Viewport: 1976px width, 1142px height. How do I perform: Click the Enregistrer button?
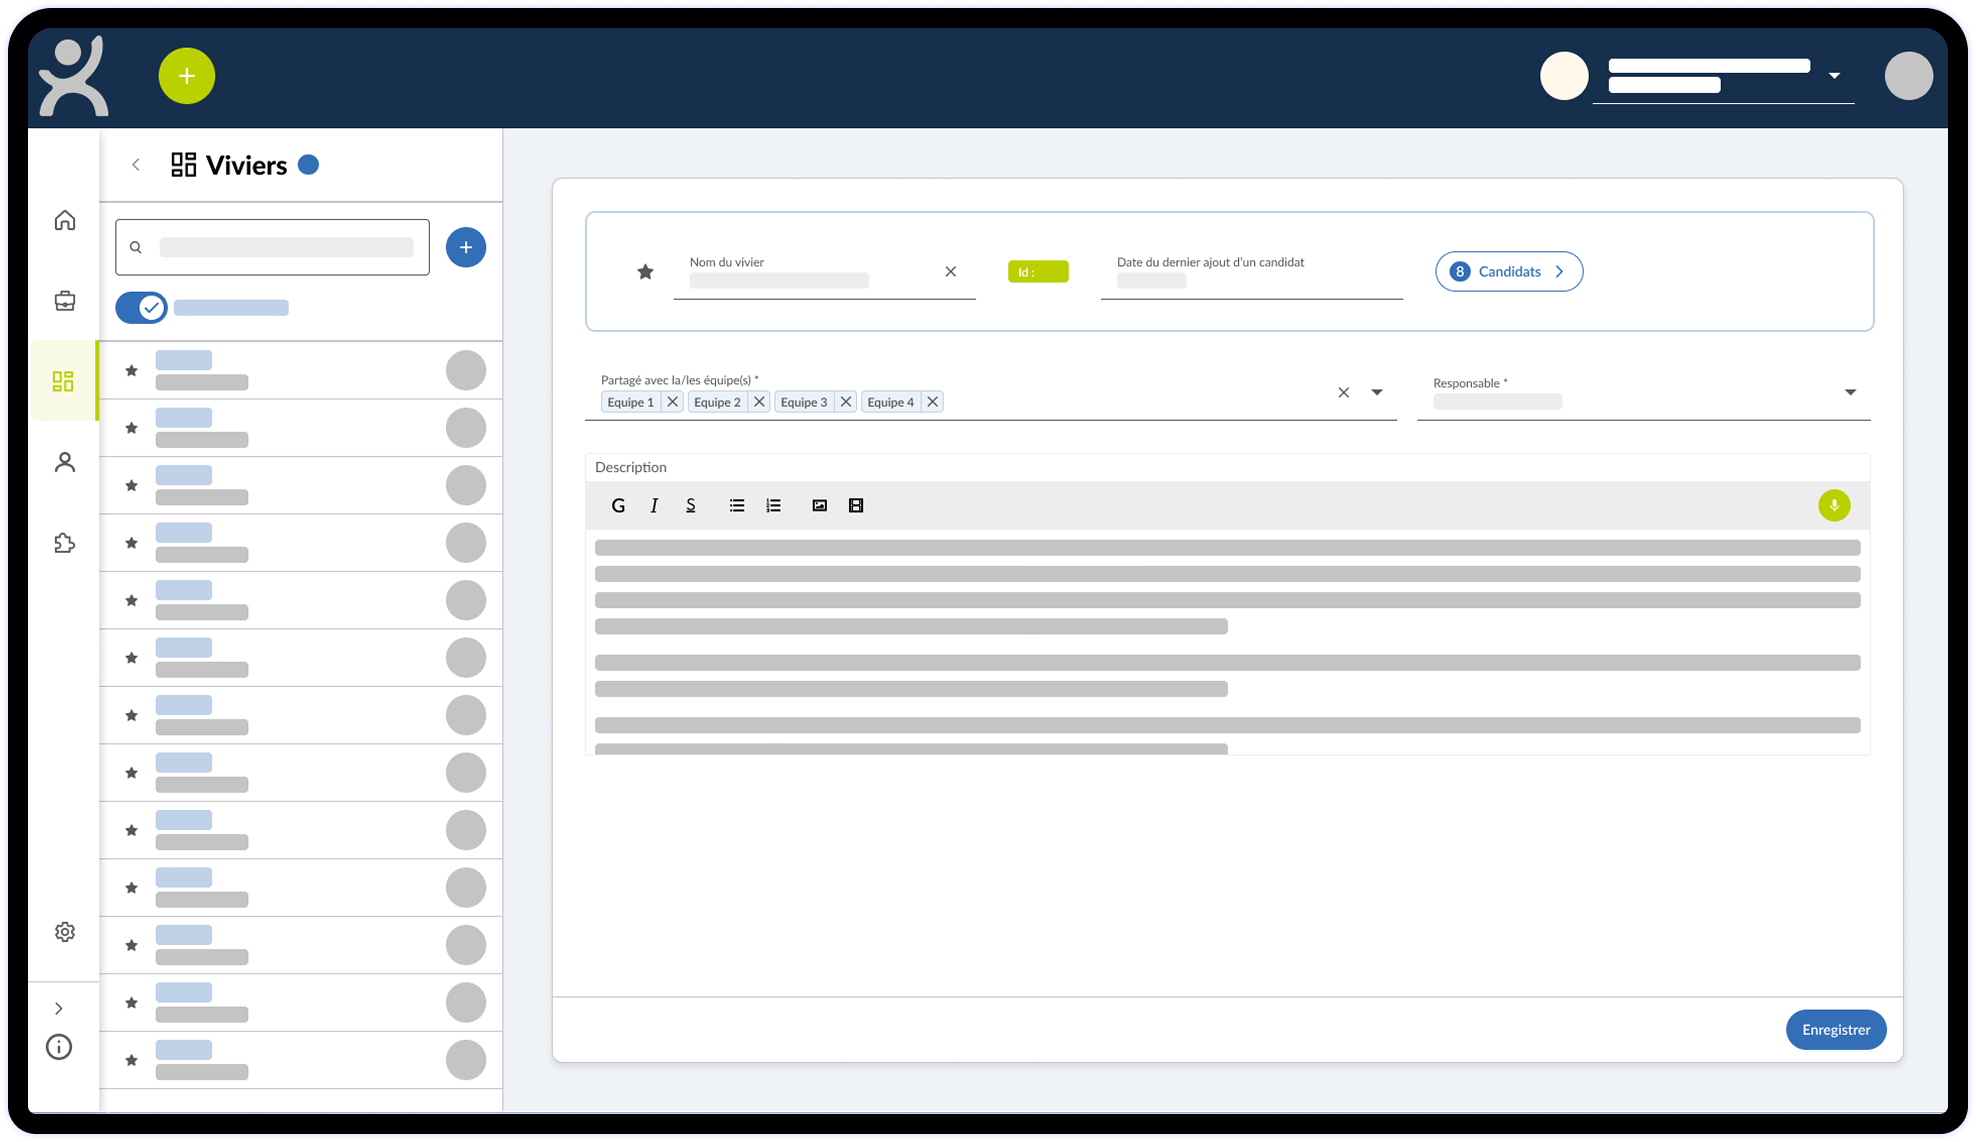pyautogui.click(x=1835, y=1030)
